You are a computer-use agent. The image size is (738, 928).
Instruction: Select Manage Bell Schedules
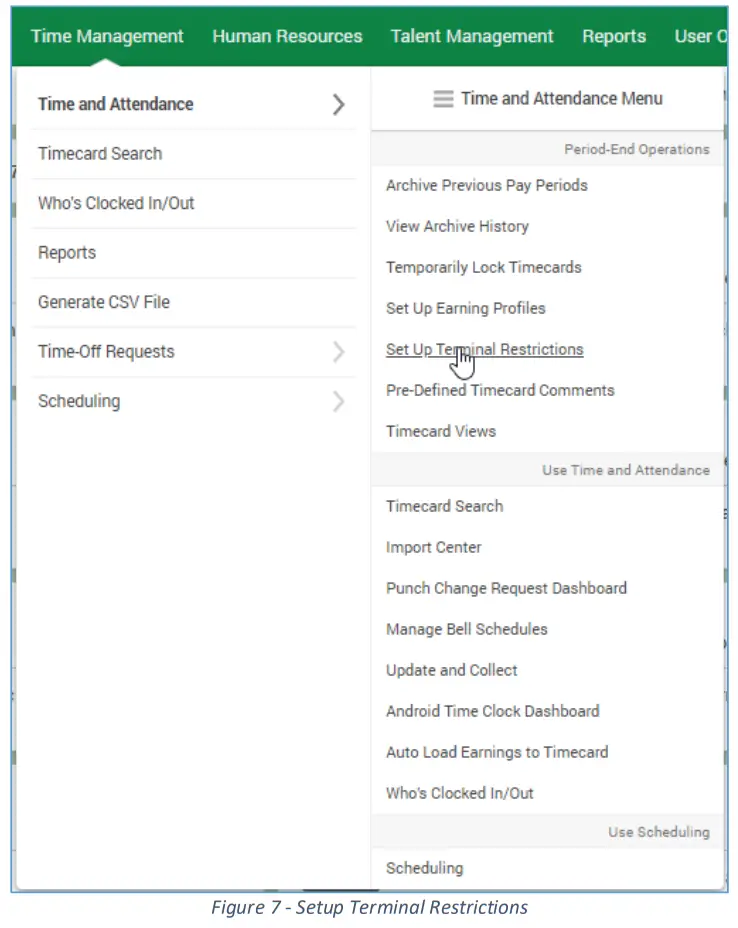pos(467,629)
